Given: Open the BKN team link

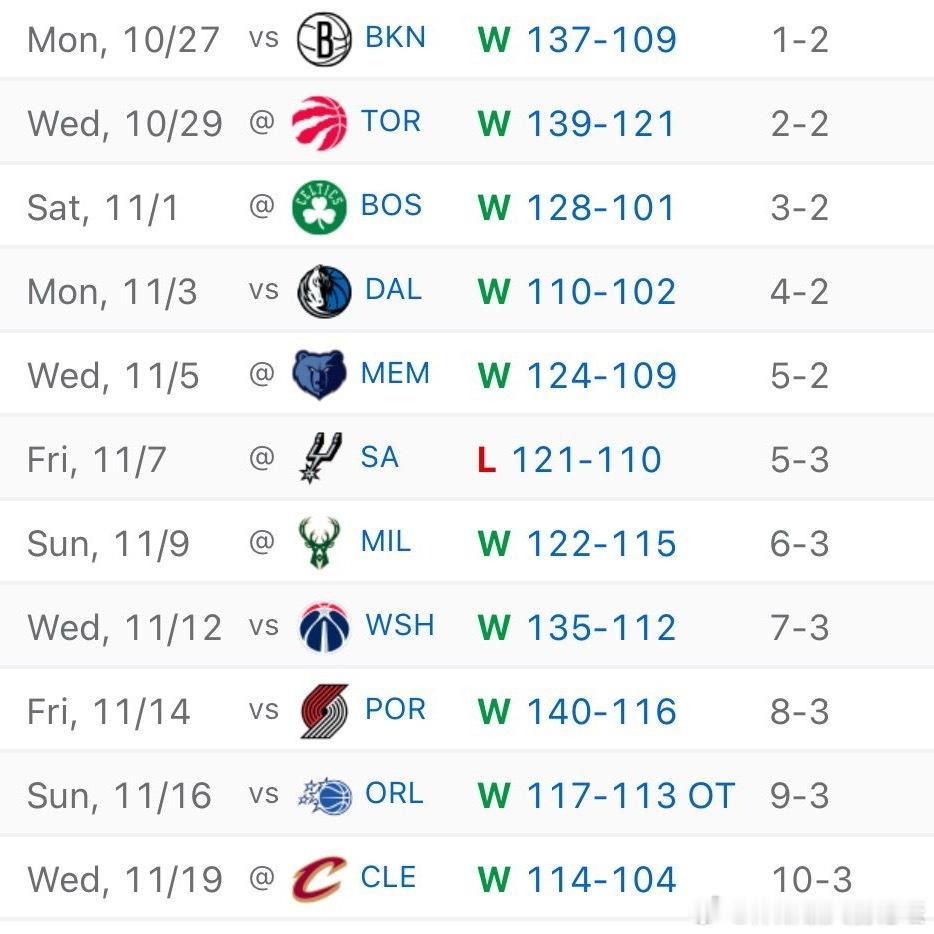Looking at the screenshot, I should pyautogui.click(x=396, y=38).
